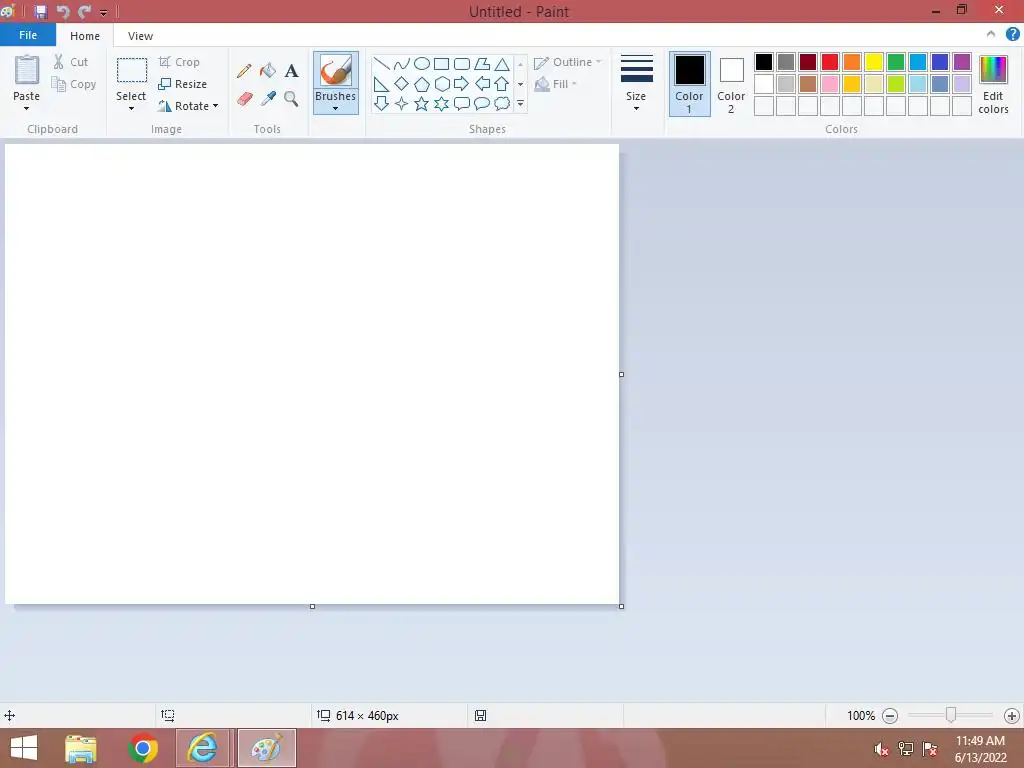Select the Eraser tool
Image resolution: width=1024 pixels, height=768 pixels.
click(x=244, y=99)
